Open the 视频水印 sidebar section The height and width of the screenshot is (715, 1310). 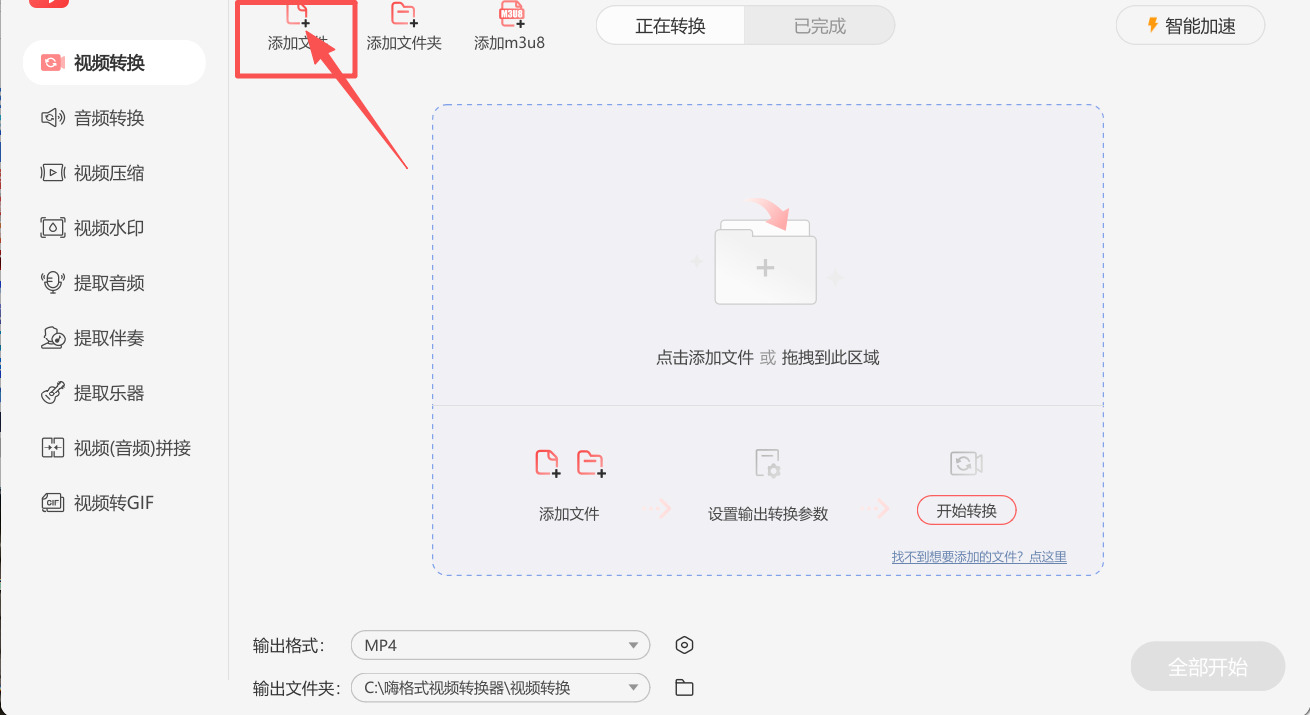tap(93, 228)
